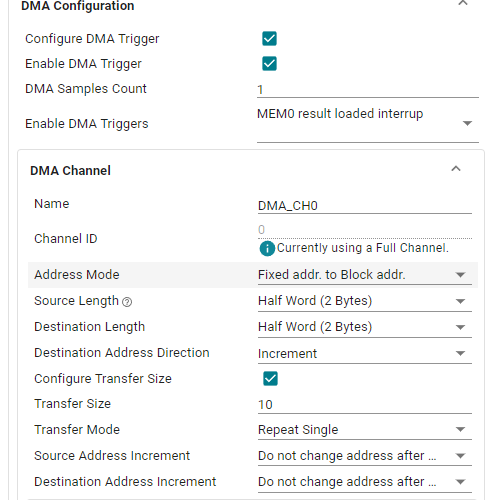Open the Address Mode dropdown
The image size is (491, 500).
(365, 275)
